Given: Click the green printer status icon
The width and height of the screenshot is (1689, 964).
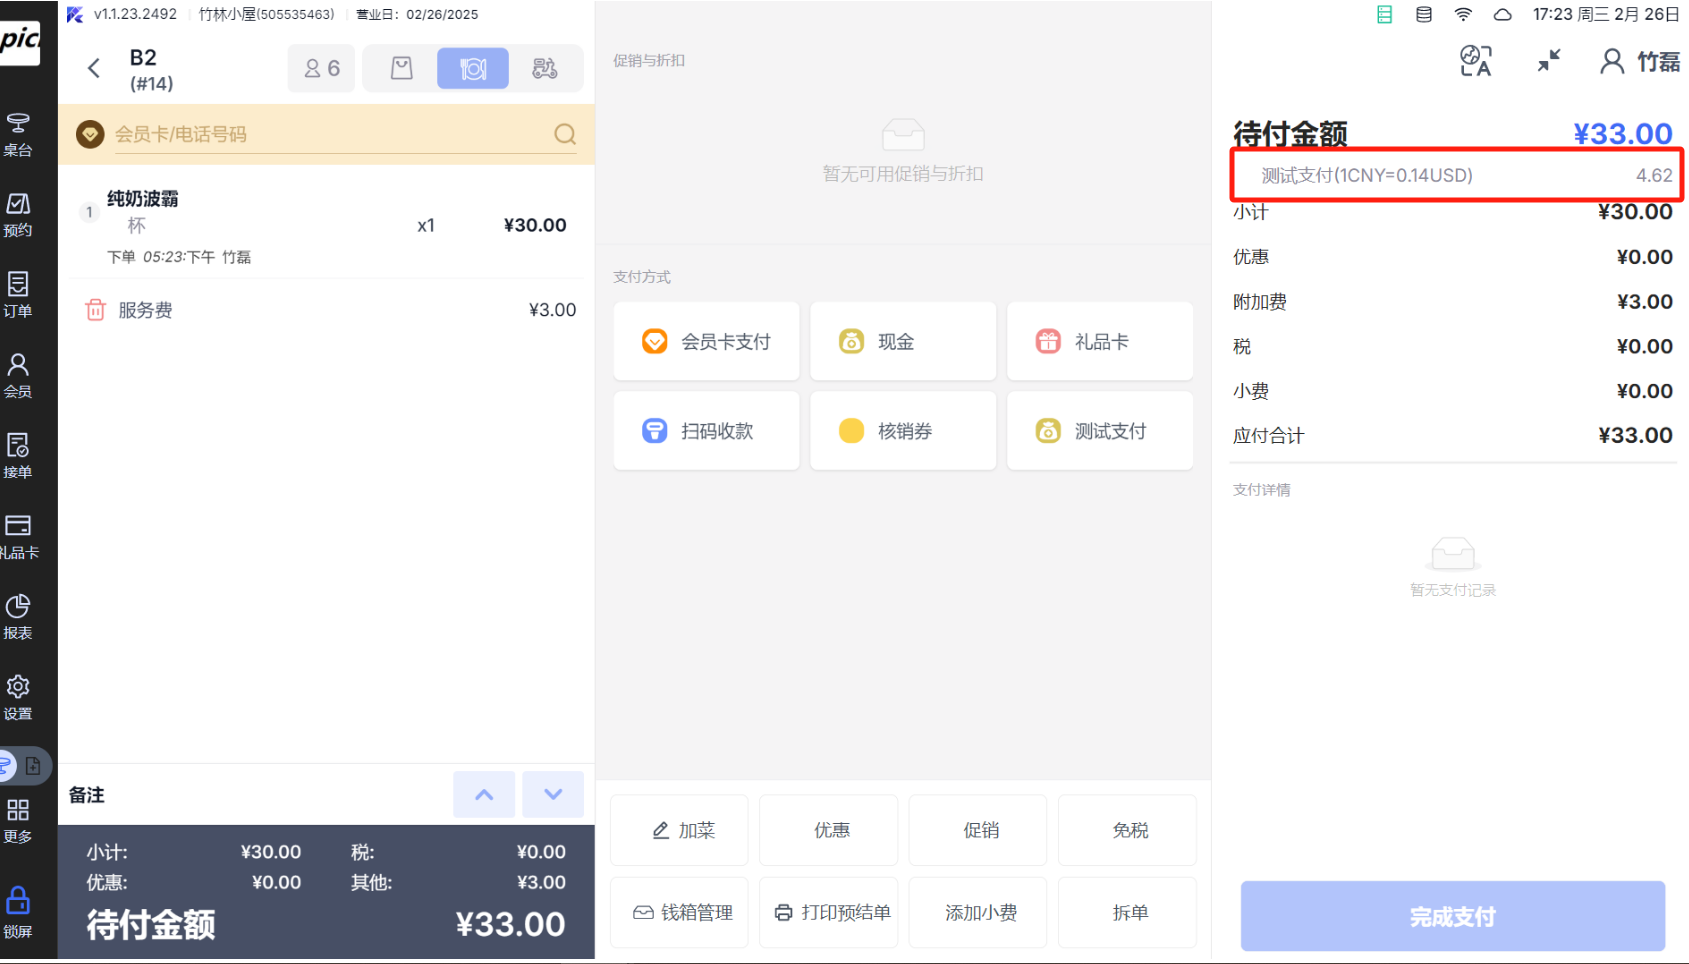Looking at the screenshot, I should click(x=1384, y=14).
